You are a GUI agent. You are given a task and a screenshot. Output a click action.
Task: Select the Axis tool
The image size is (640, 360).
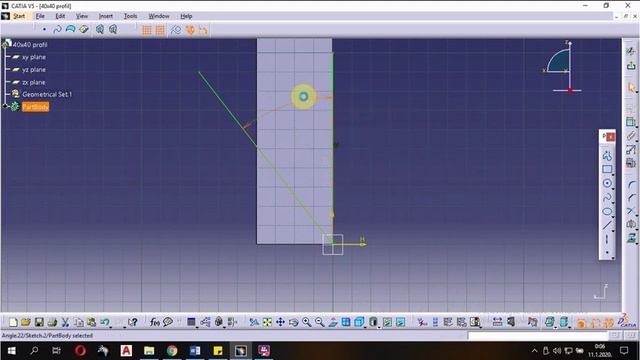point(607,240)
